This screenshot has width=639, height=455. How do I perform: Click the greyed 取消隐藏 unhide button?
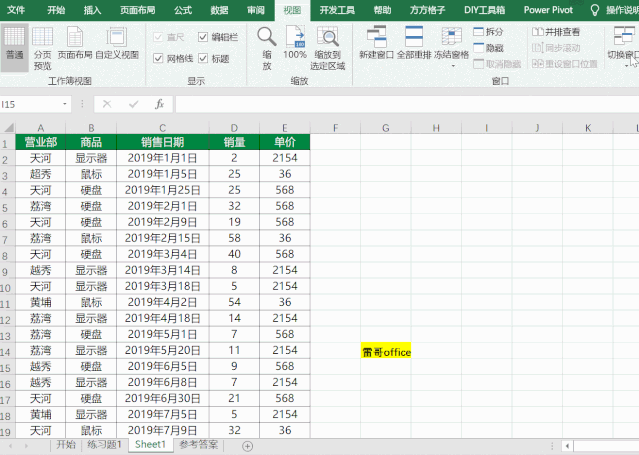(497, 64)
